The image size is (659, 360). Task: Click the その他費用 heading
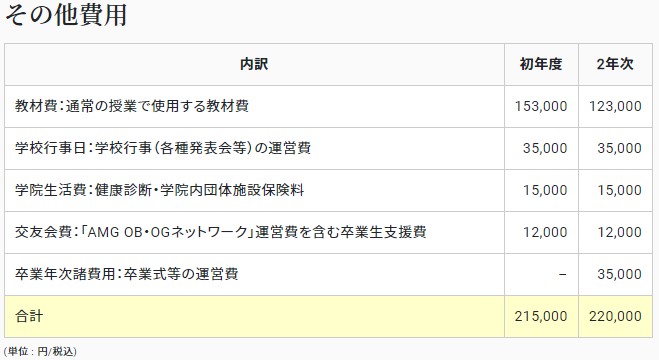66,15
